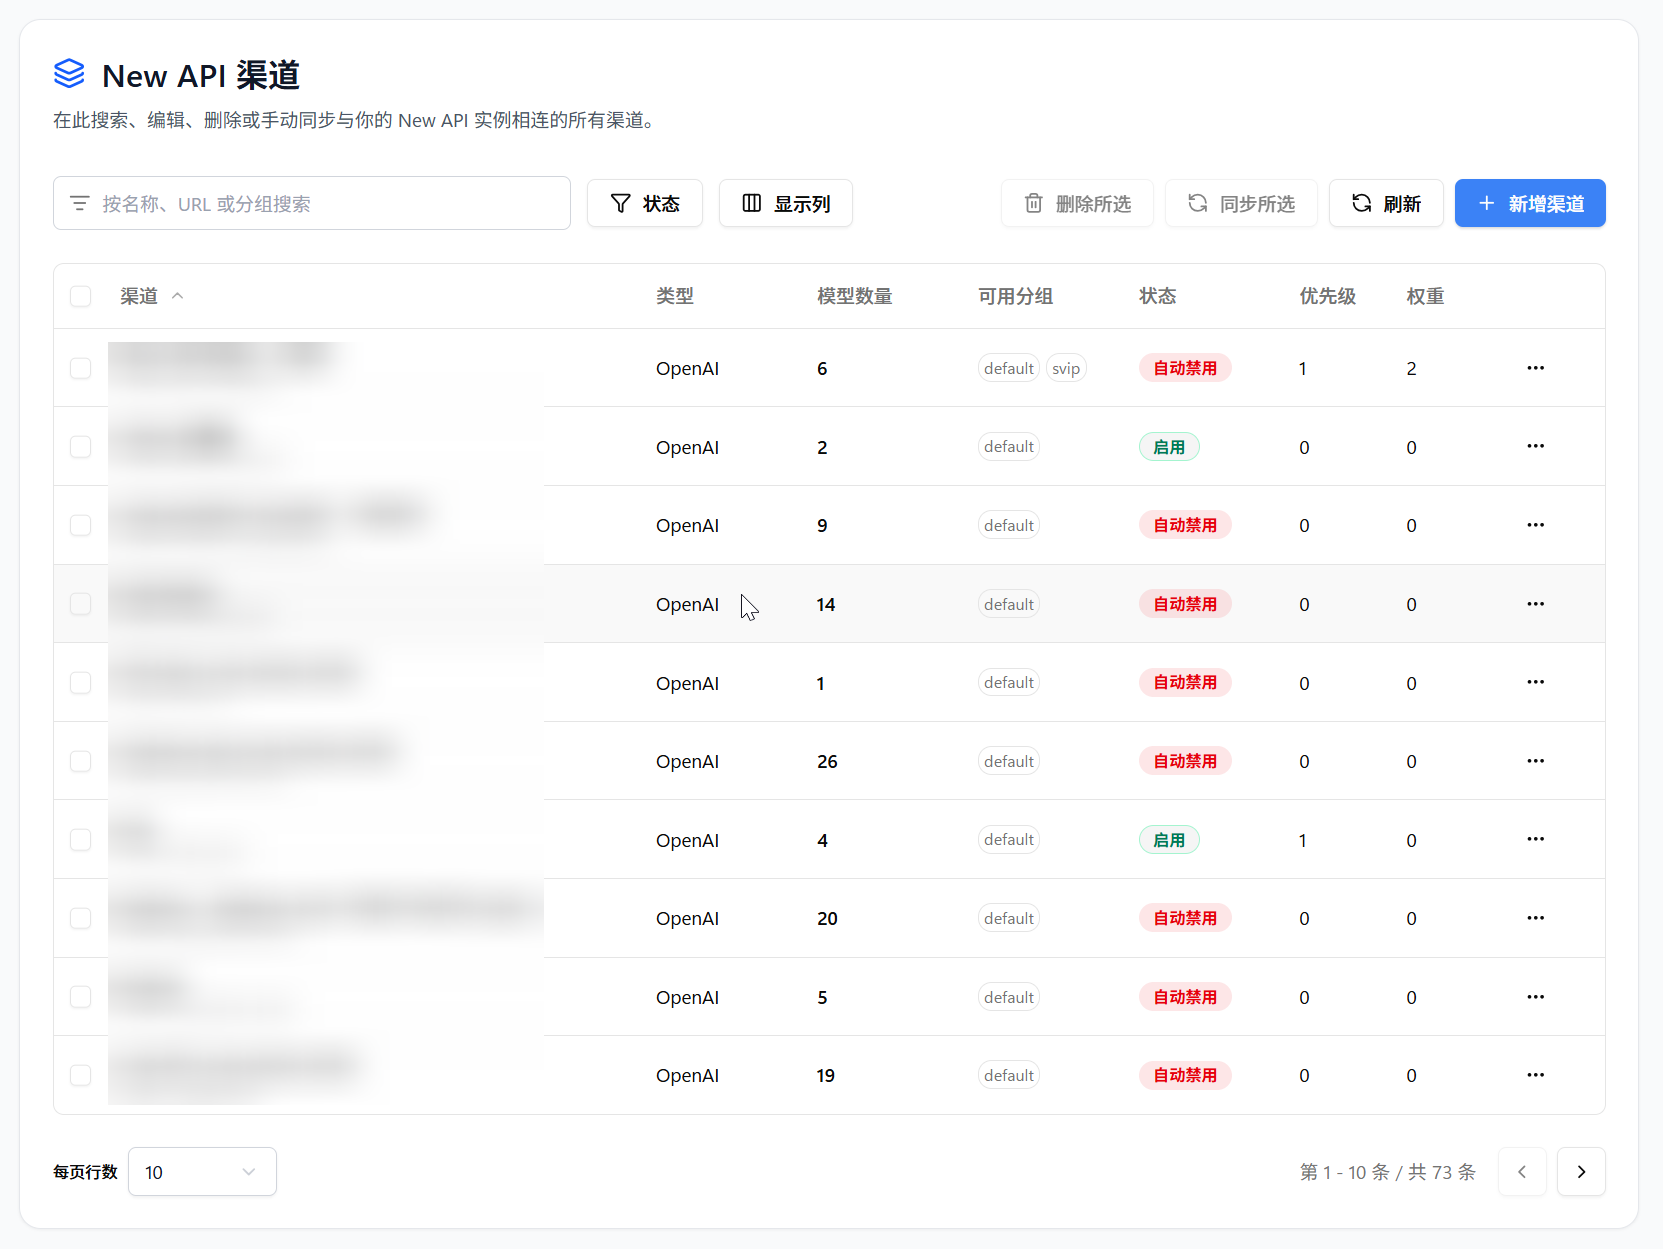
Task: Click the channel search input field
Action: pos(311,203)
